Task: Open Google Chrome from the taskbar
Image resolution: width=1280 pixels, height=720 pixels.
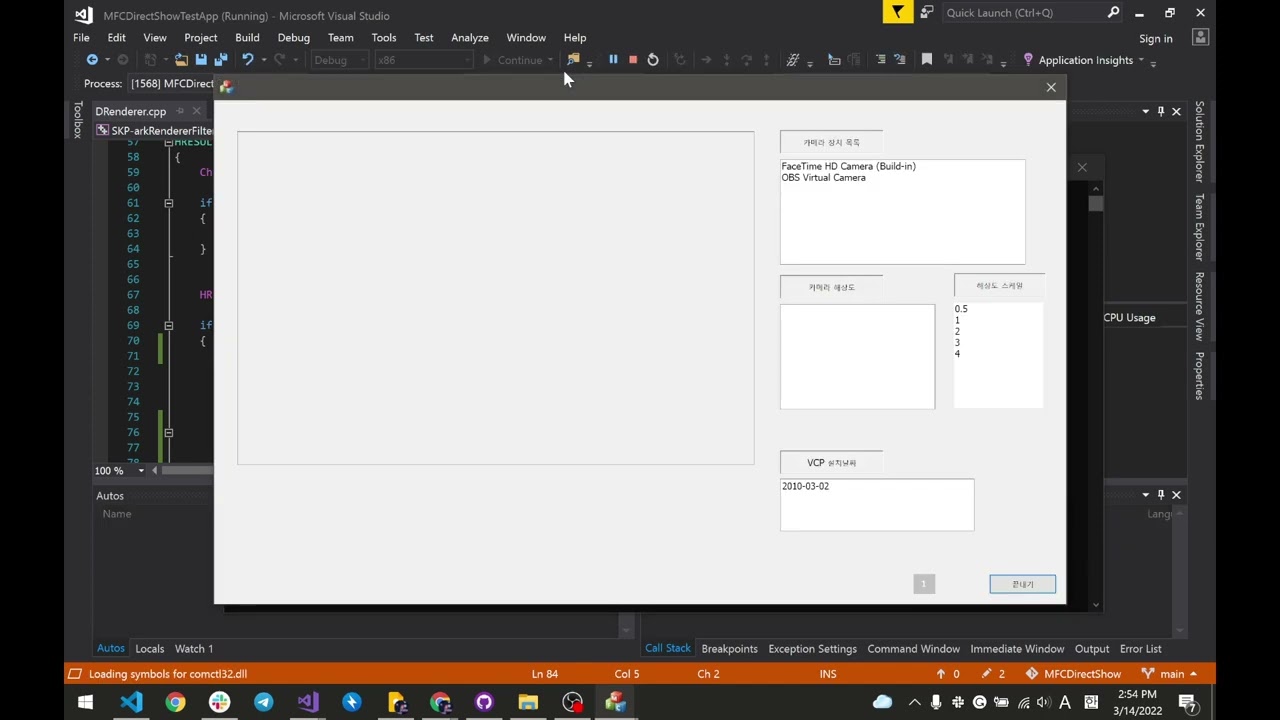Action: point(175,702)
